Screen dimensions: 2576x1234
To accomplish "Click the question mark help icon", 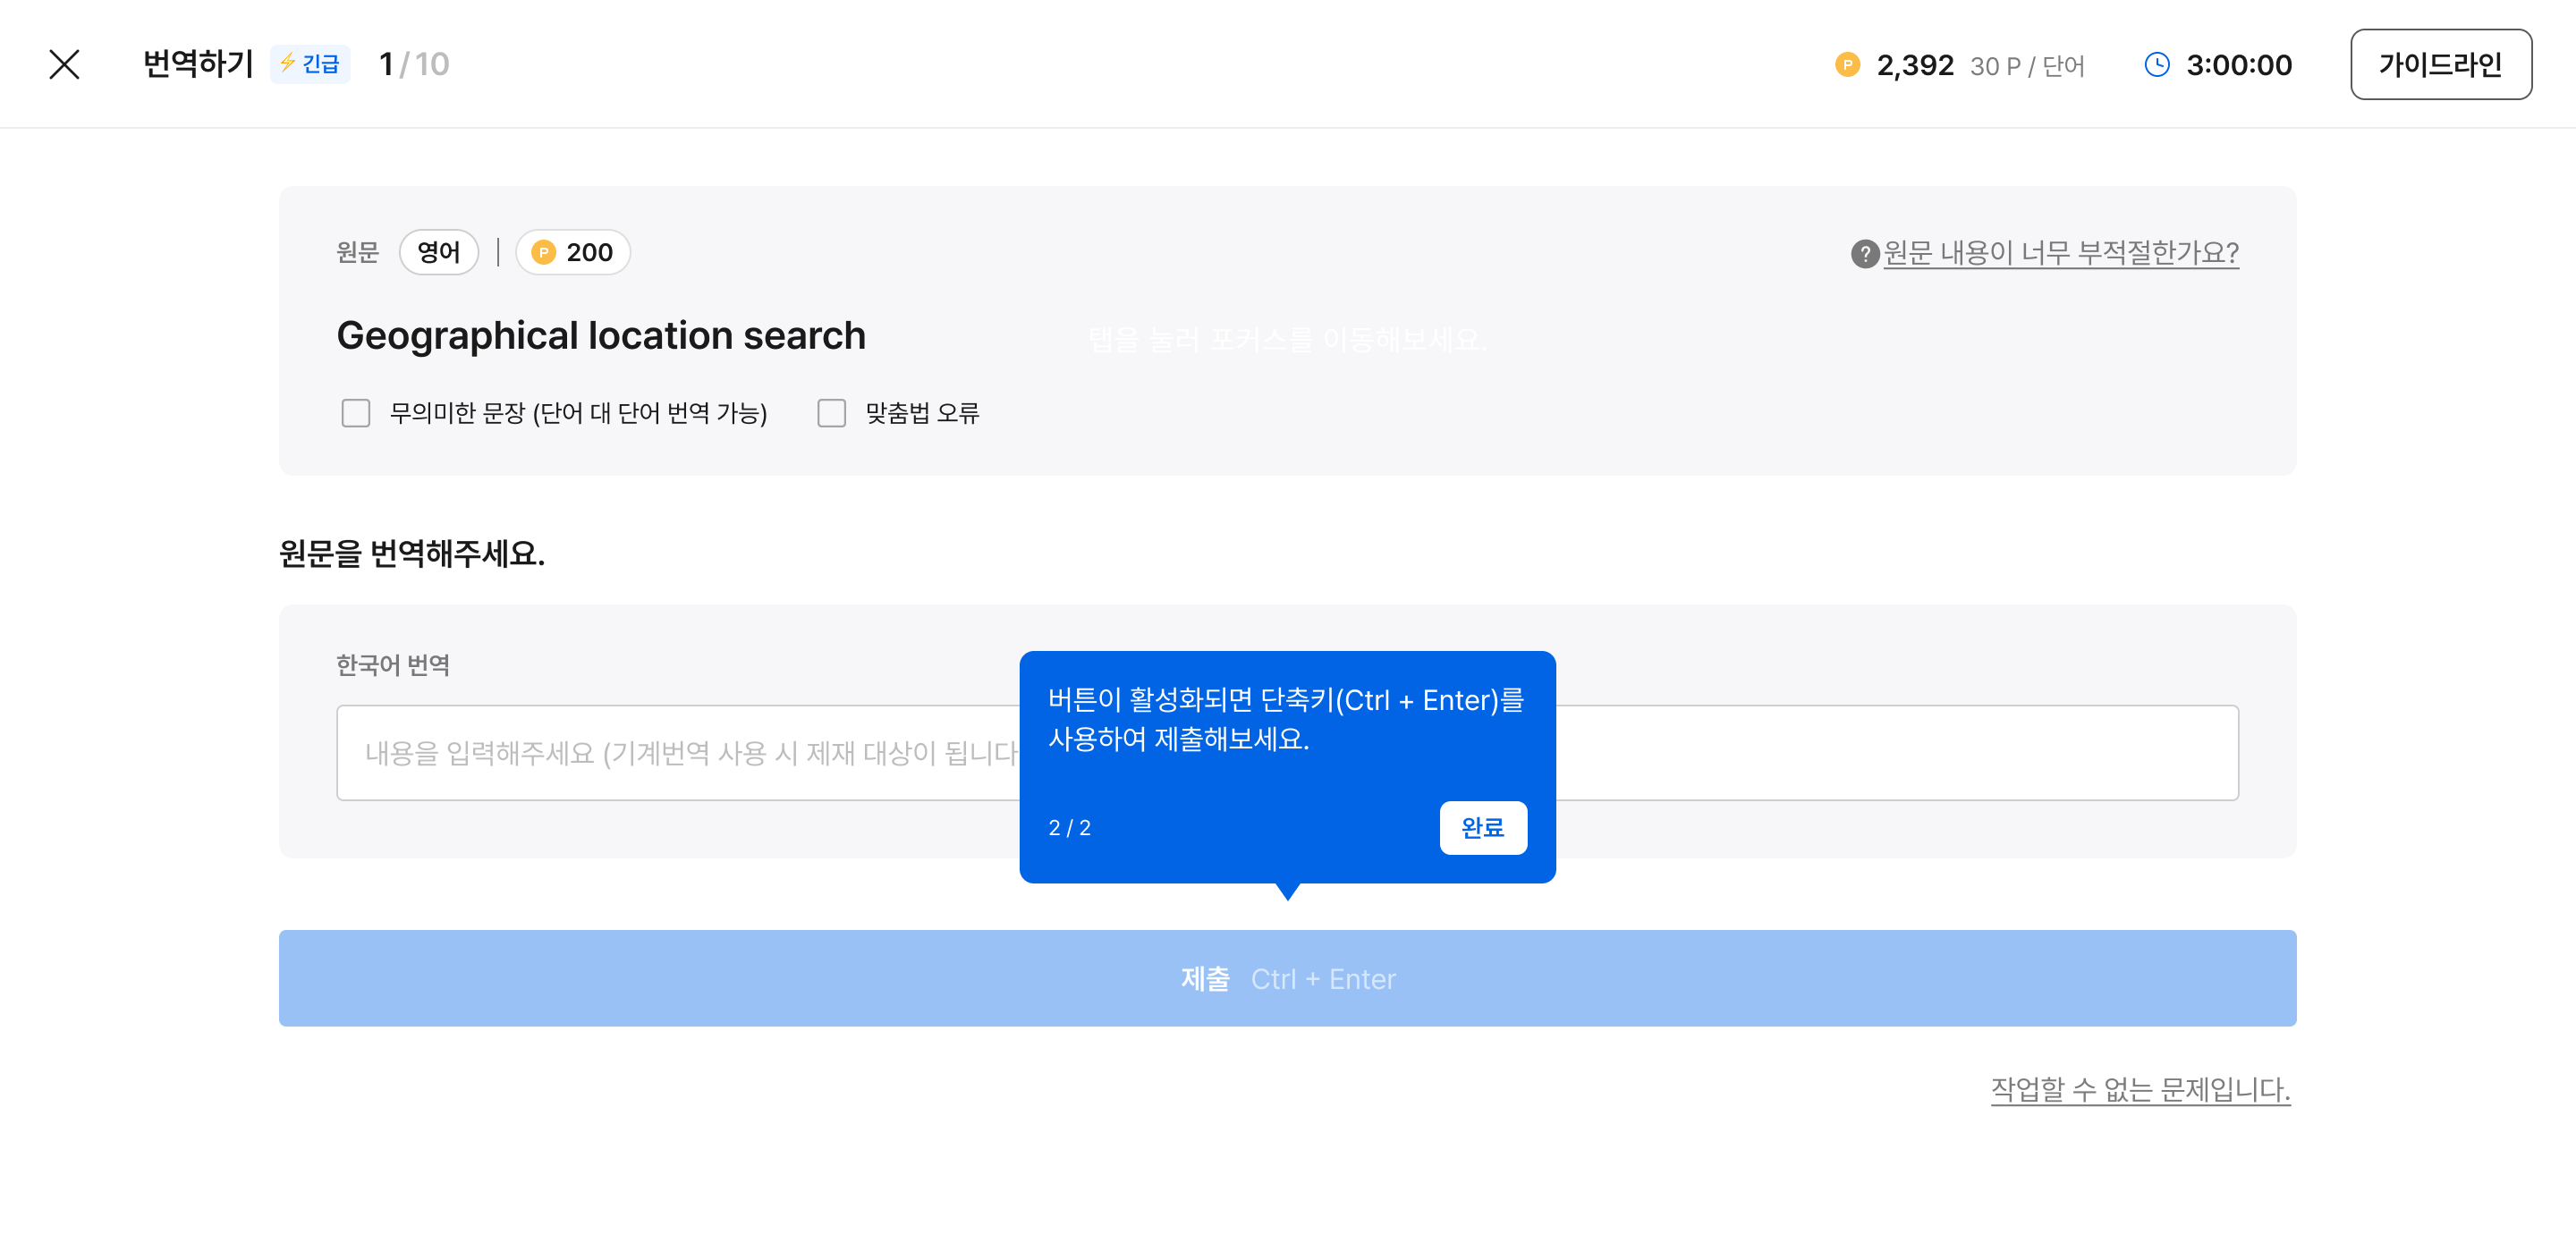I will pyautogui.click(x=1864, y=254).
